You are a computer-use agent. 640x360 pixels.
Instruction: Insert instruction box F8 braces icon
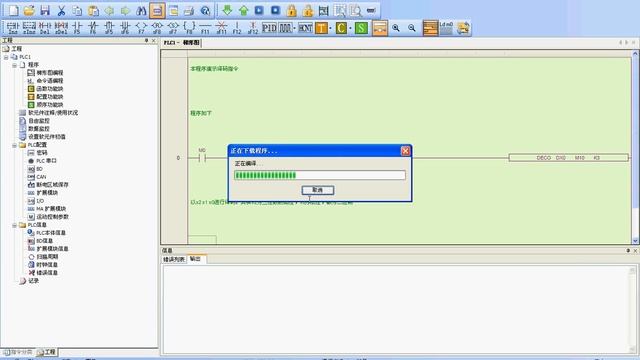189,28
